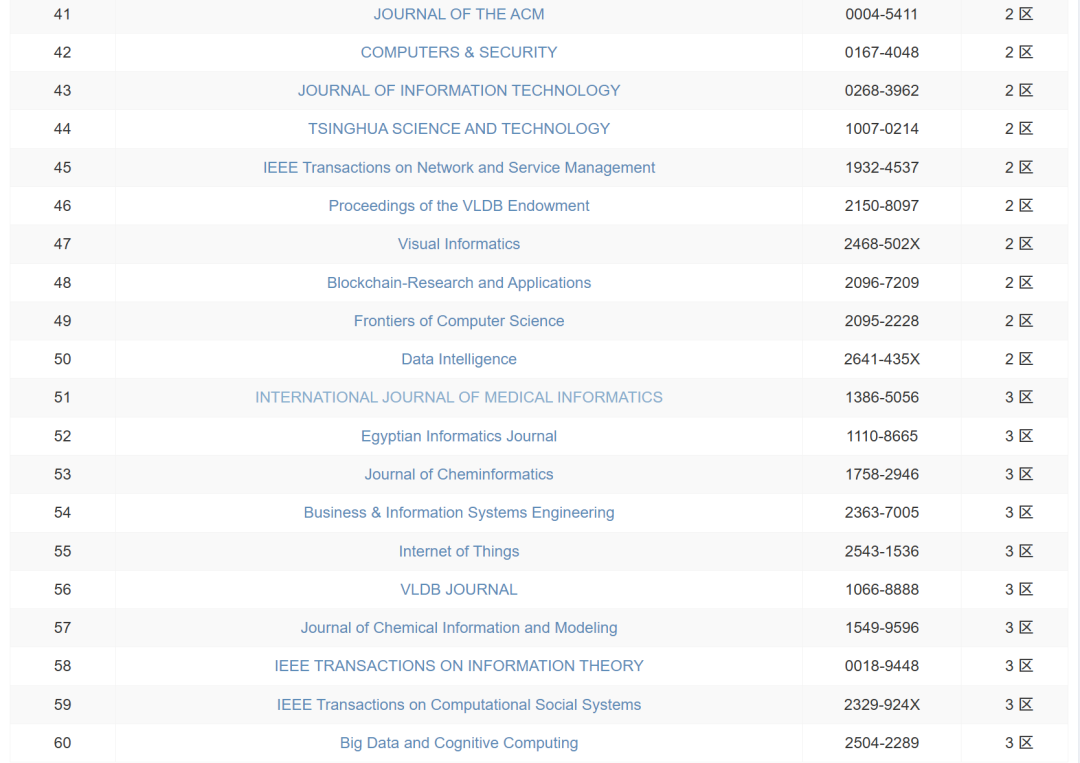This screenshot has width=1080, height=763.
Task: Click row number 56 cell
Action: point(63,589)
